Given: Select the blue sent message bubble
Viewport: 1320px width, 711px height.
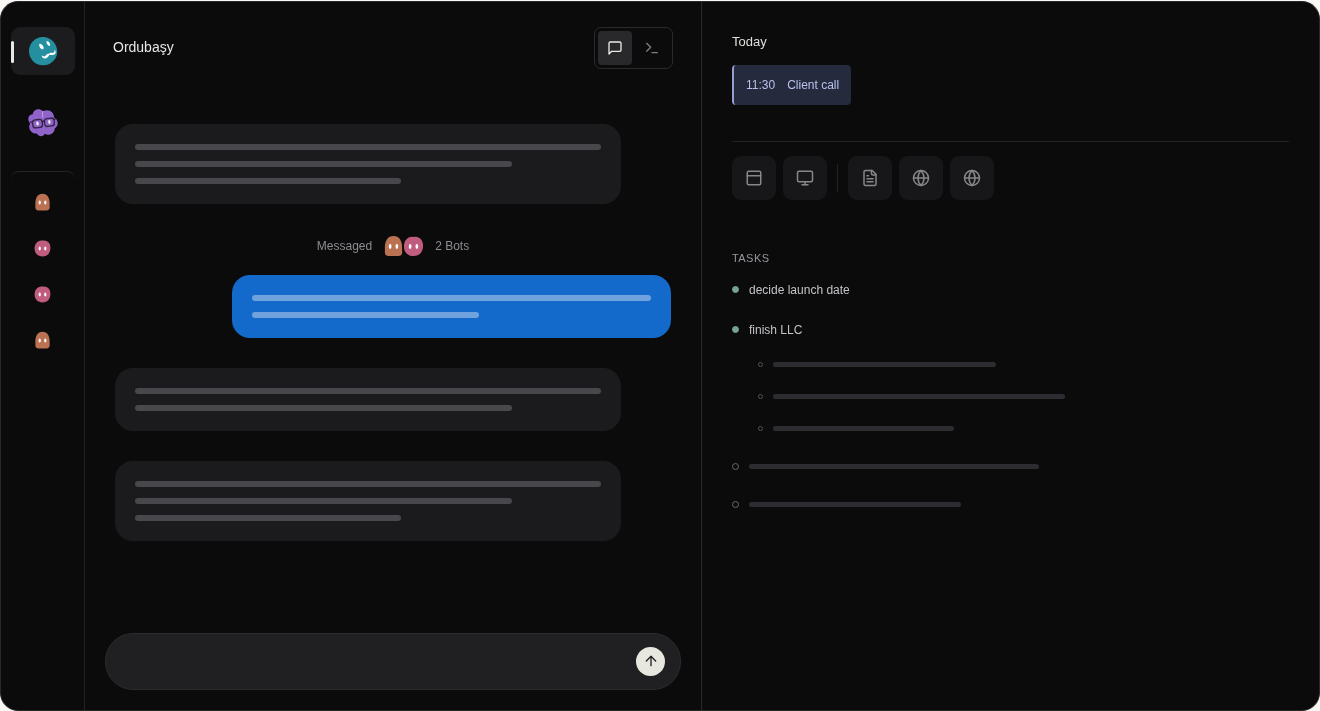Looking at the screenshot, I should tap(451, 306).
